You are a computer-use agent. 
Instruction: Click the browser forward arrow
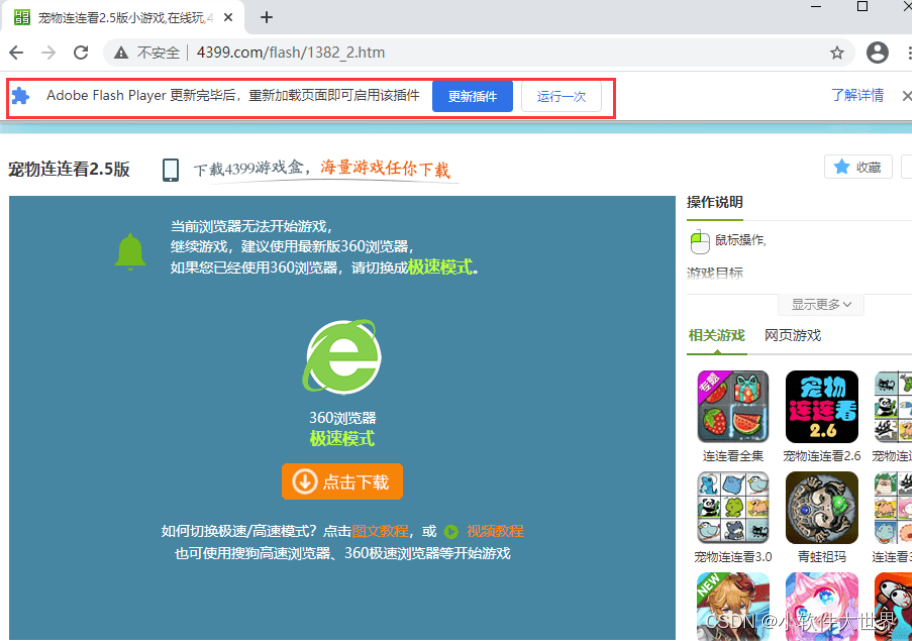click(49, 53)
